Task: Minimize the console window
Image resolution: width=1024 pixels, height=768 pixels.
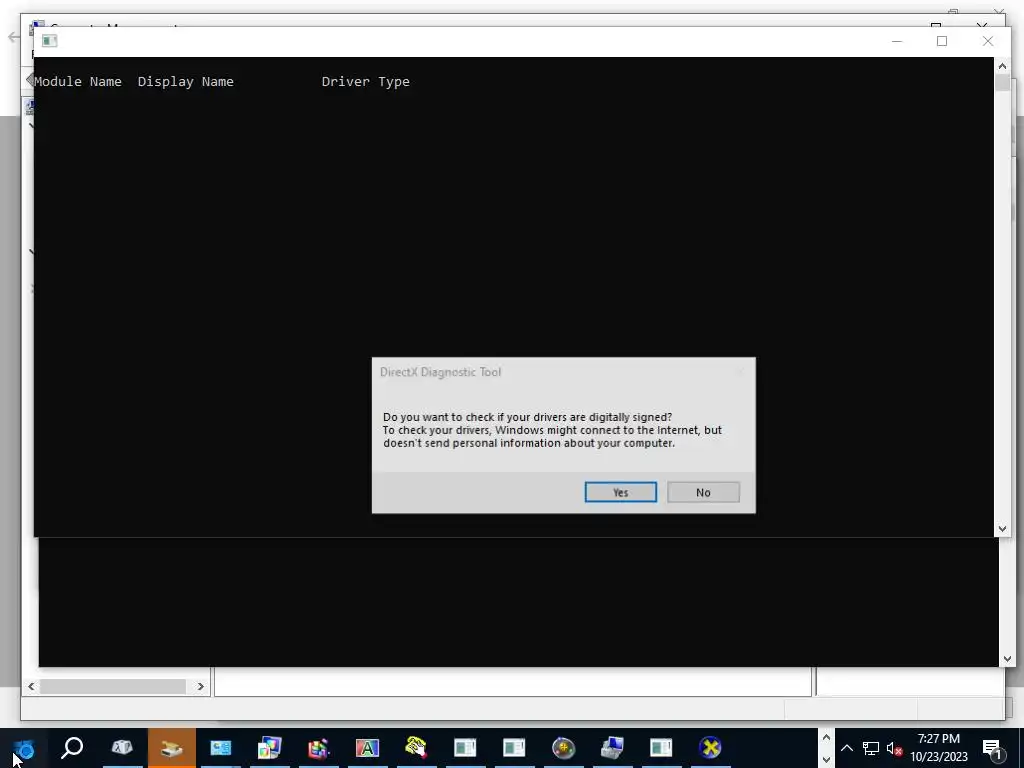Action: click(x=897, y=41)
